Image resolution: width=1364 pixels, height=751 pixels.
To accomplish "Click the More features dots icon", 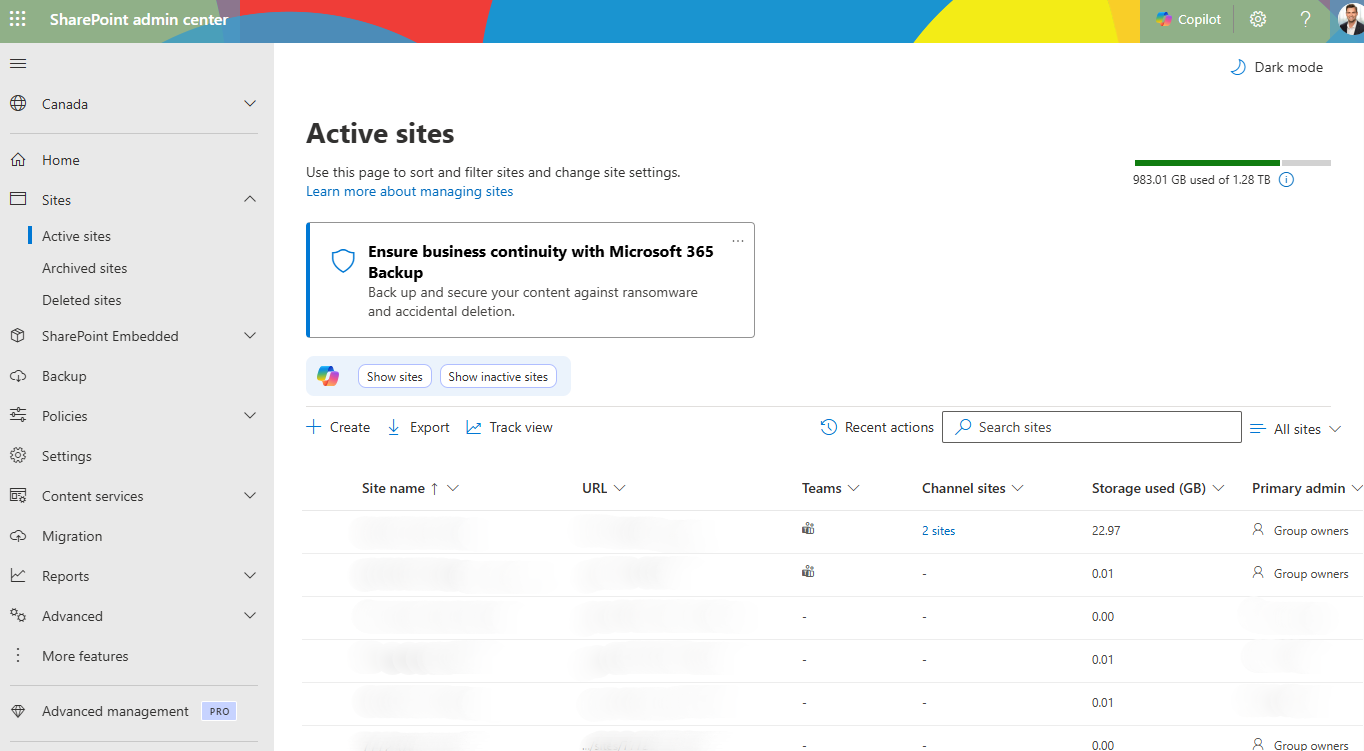I will click(18, 656).
